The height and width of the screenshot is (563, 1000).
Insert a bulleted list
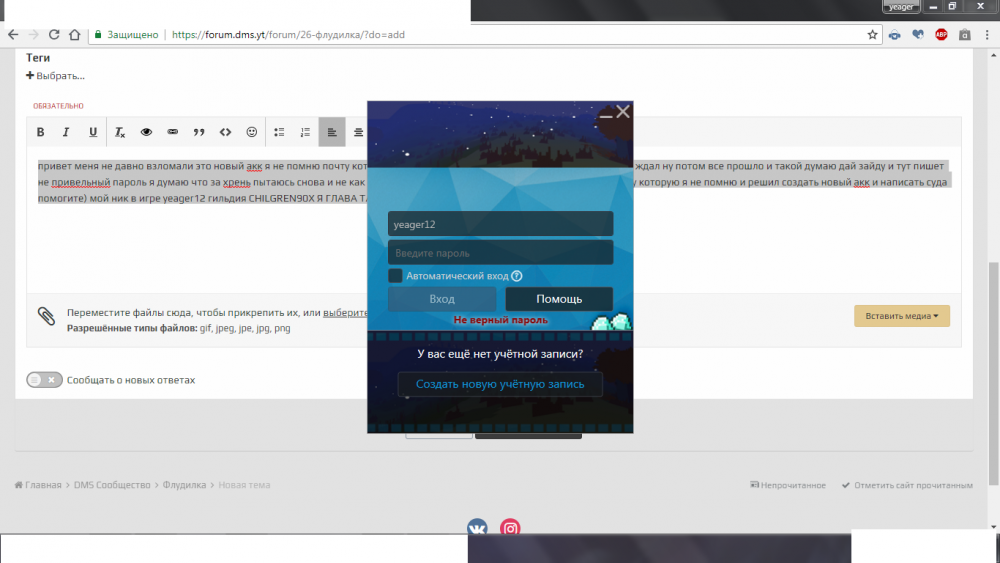[280, 132]
